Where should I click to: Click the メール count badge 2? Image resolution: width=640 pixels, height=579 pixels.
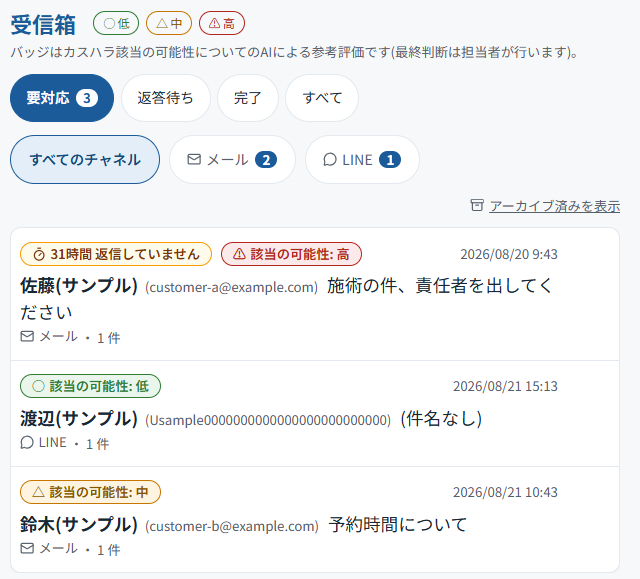266,160
